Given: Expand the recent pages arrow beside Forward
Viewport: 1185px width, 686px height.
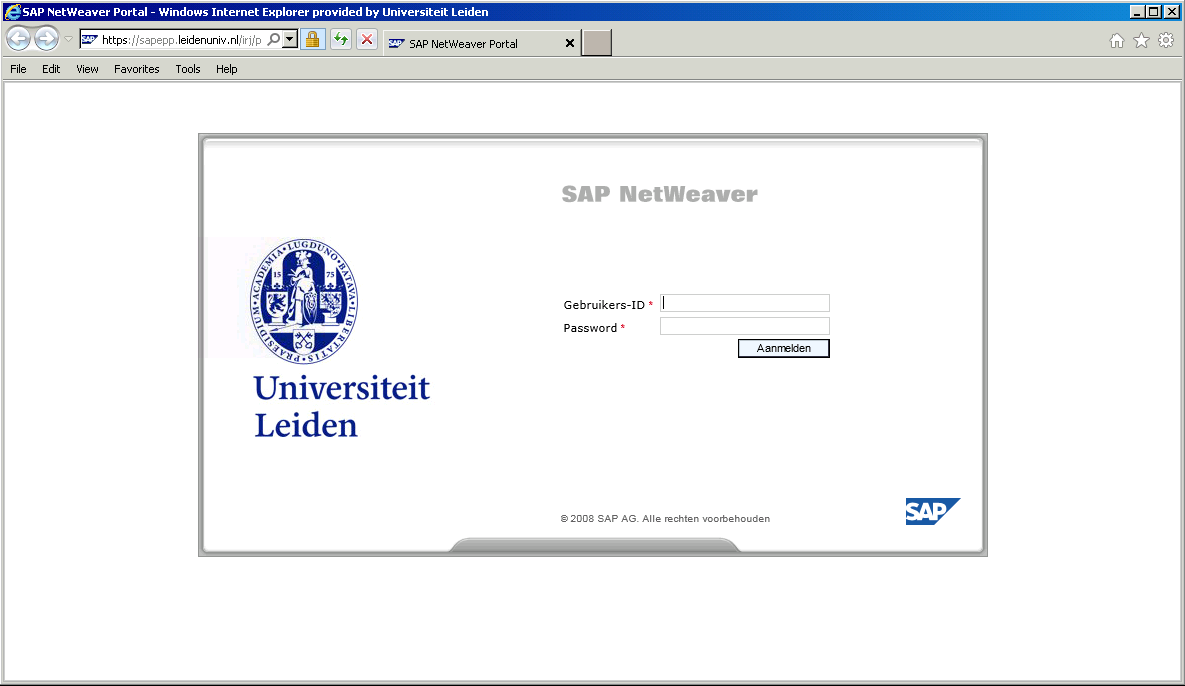Looking at the screenshot, I should 68,40.
